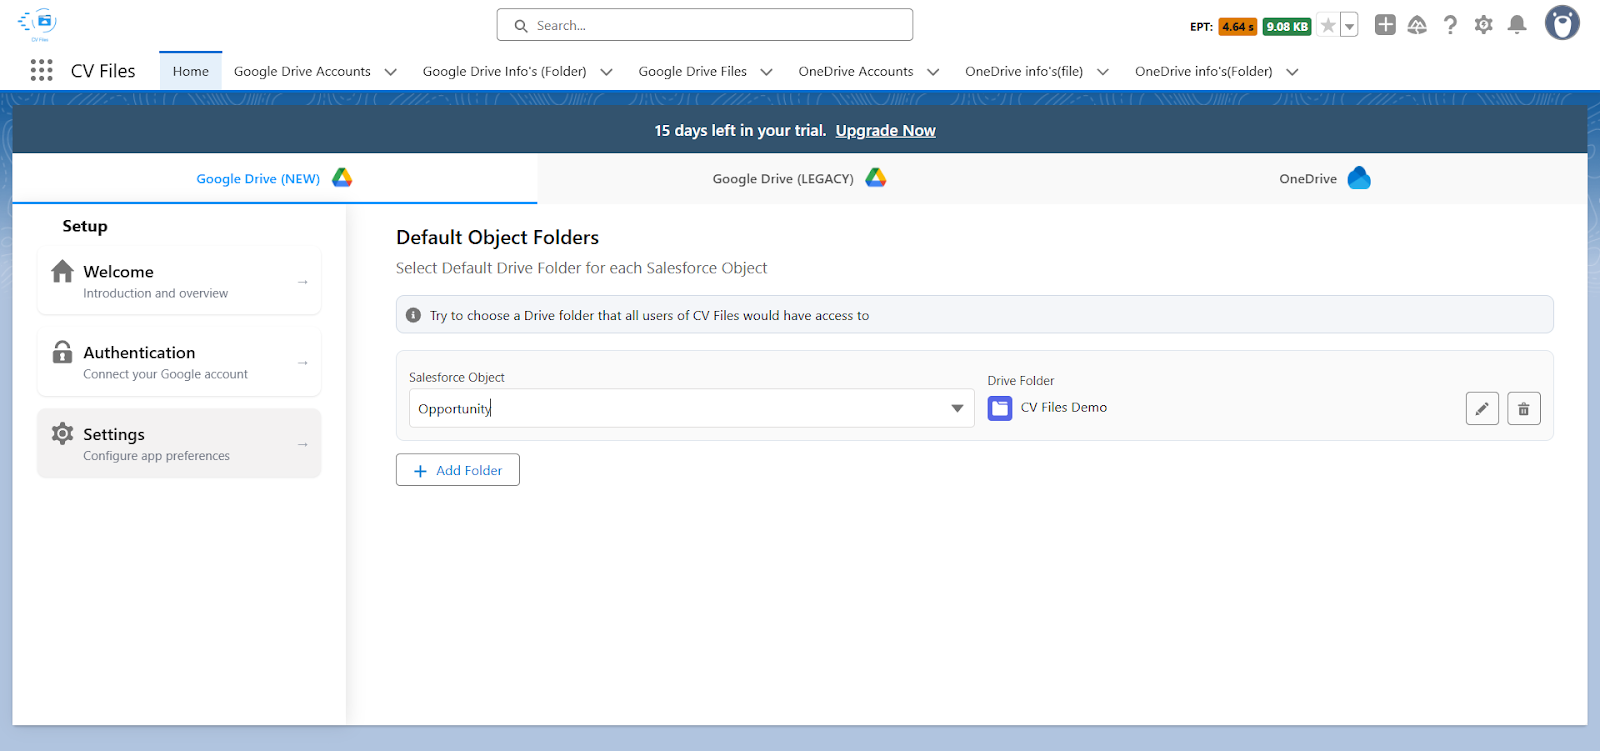Open the Welcome setup section
The width and height of the screenshot is (1600, 751).
point(179,281)
